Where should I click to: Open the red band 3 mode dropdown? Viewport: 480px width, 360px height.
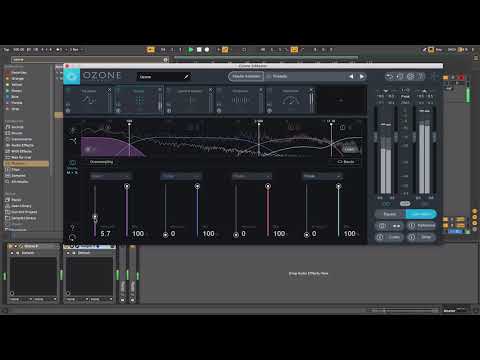coord(252,176)
